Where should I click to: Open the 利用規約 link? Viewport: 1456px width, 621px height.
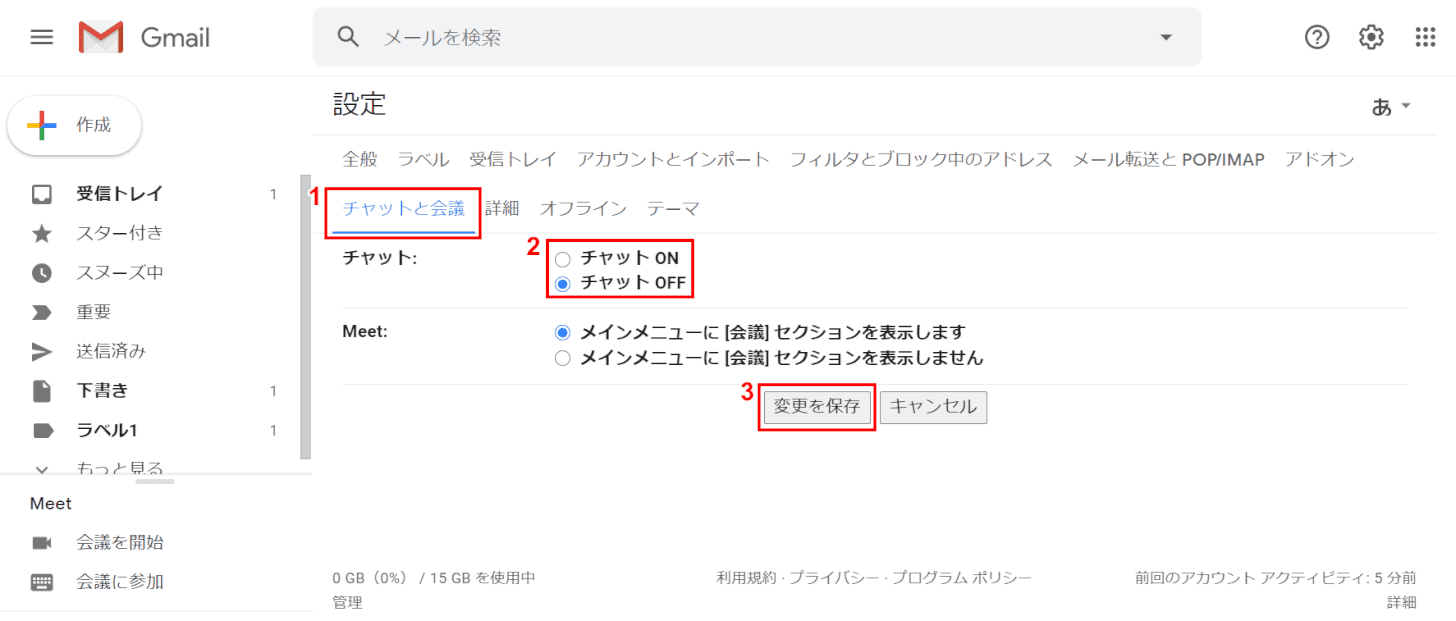coord(746,577)
